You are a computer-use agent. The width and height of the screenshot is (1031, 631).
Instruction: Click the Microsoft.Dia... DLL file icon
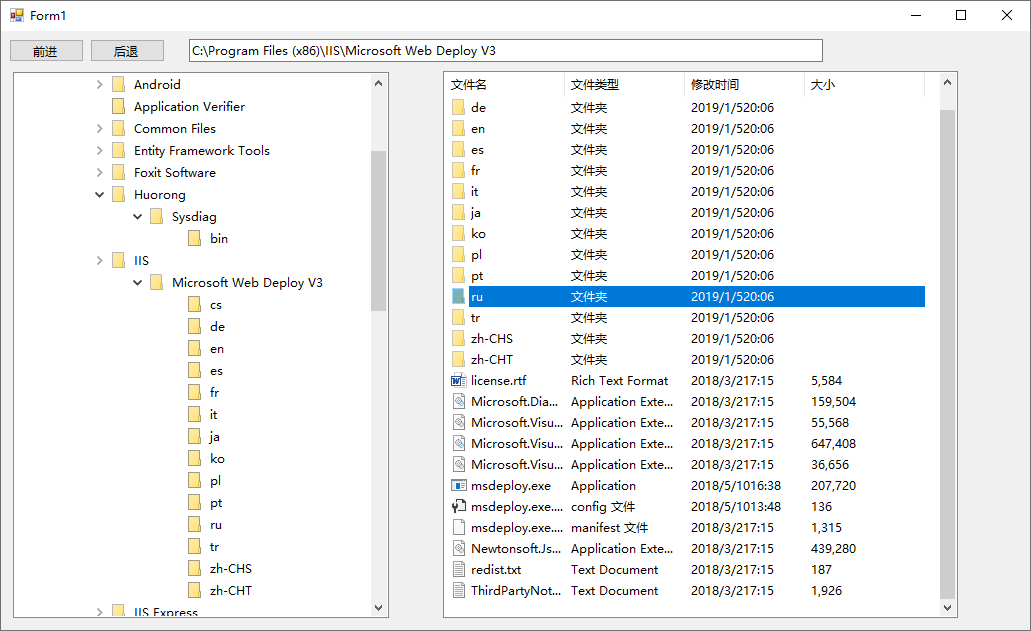tap(458, 402)
